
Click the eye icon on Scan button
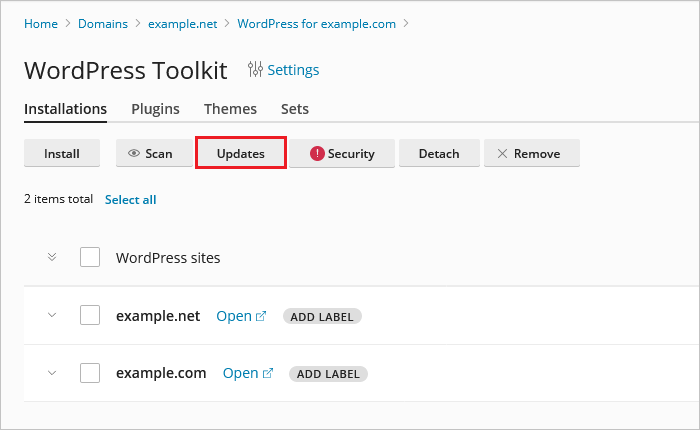coord(134,153)
